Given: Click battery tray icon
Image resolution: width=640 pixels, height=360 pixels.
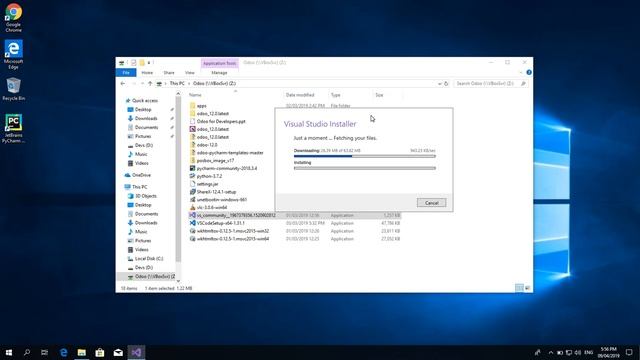Looking at the screenshot, I should (x=560, y=352).
